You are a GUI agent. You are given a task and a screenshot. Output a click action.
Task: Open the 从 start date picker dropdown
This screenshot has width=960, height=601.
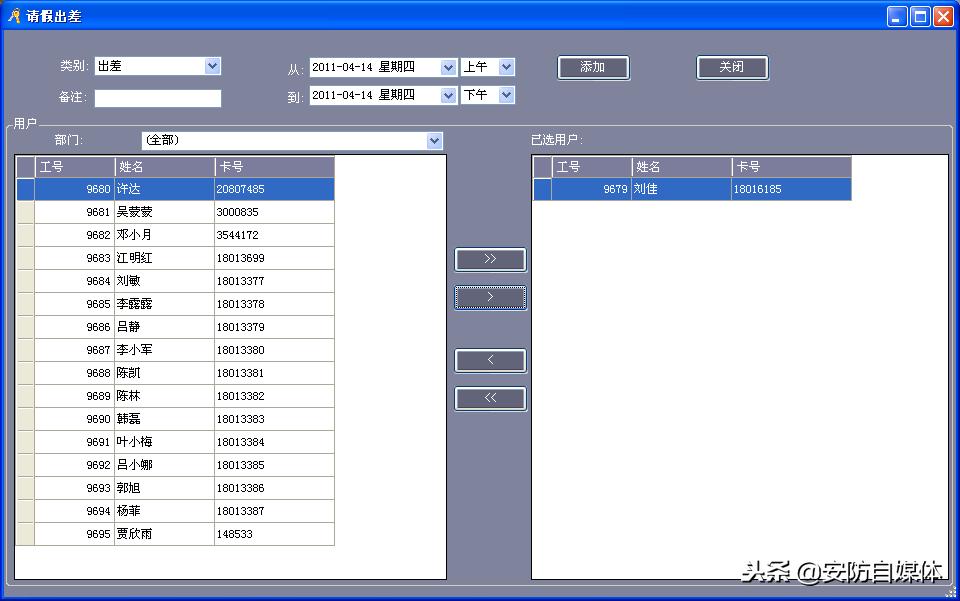(x=448, y=67)
